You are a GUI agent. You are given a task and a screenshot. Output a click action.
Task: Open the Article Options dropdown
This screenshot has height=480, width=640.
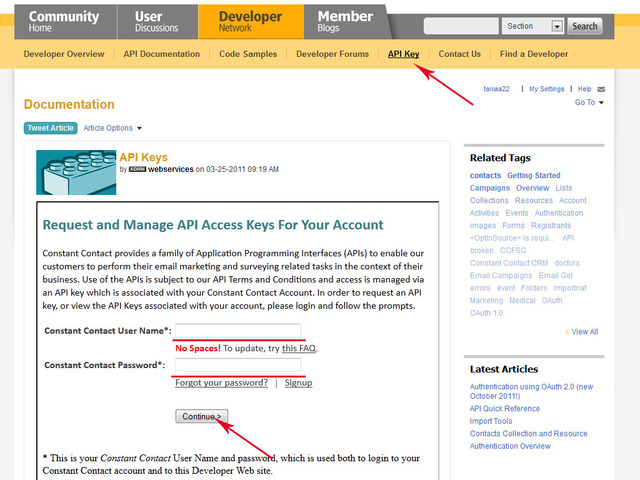(112, 128)
